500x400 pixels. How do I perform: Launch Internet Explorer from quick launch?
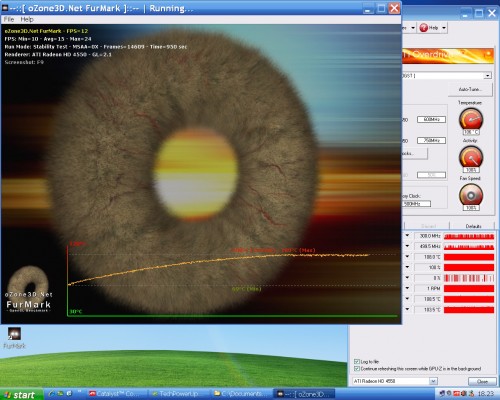coord(52,394)
